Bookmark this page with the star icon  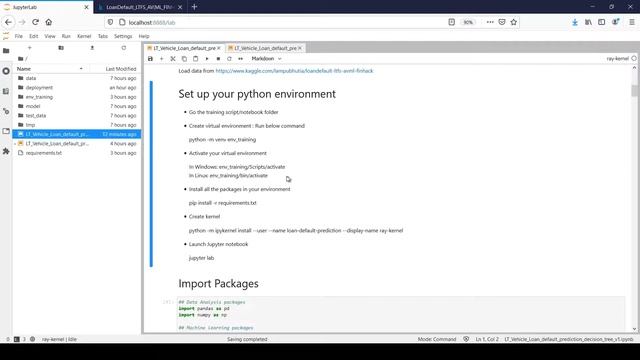pos(513,22)
